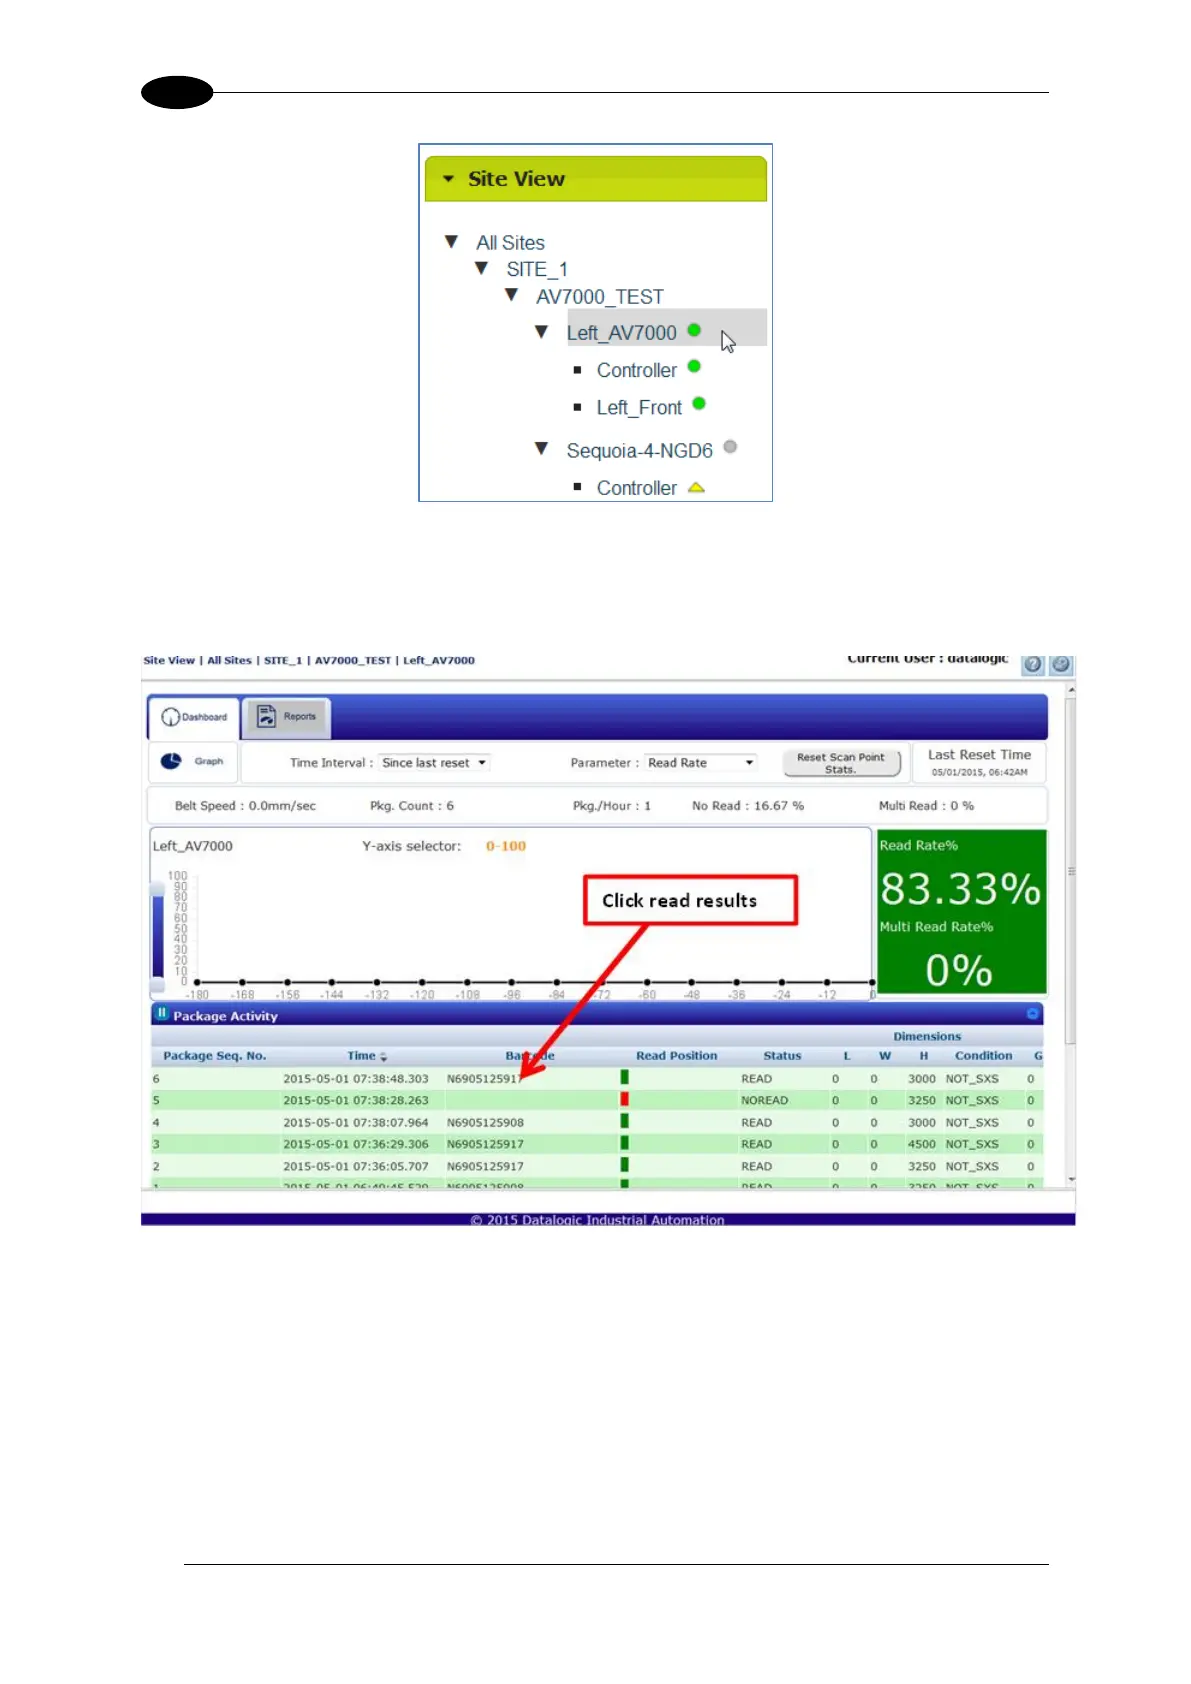
Task: Select Left_Front in the site tree
Action: [x=639, y=407]
